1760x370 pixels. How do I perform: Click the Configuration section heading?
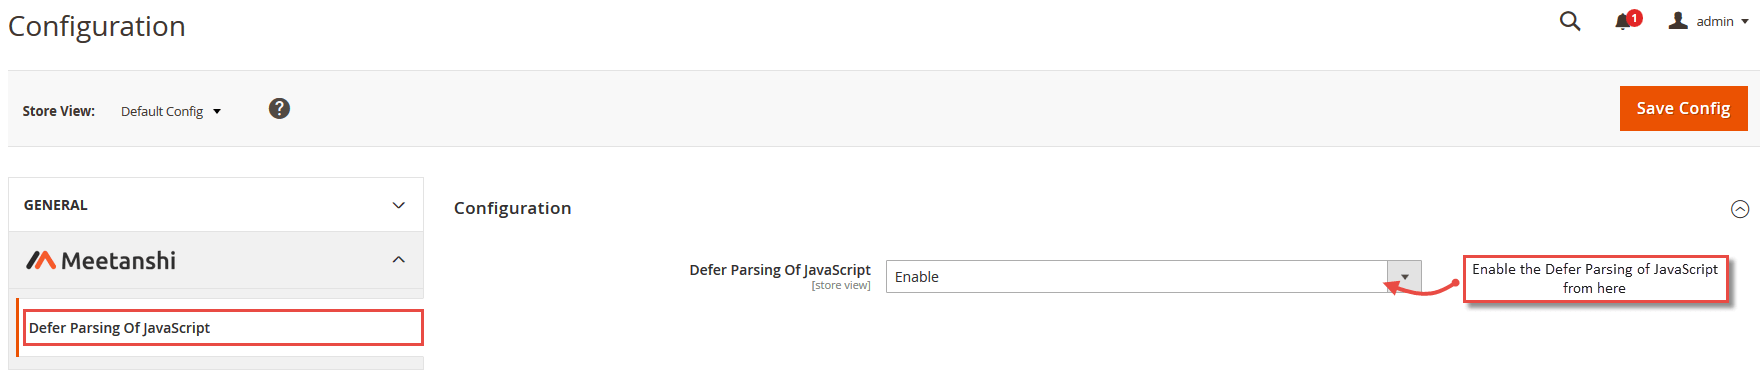(512, 208)
